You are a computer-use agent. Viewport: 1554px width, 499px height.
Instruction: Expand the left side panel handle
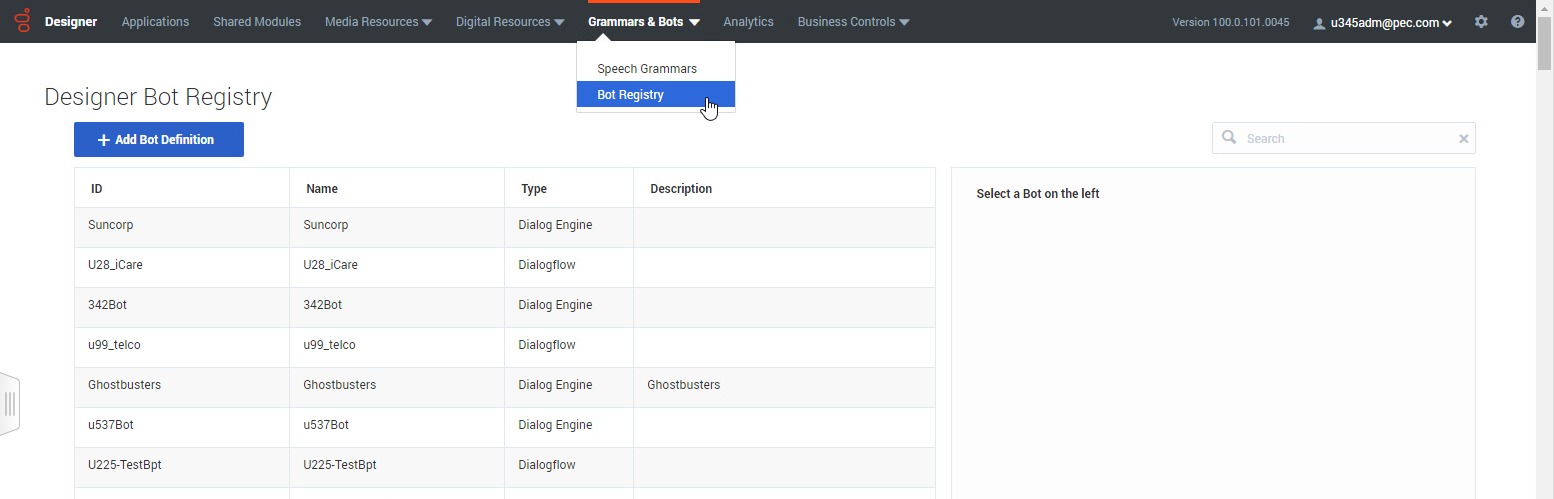(10, 404)
